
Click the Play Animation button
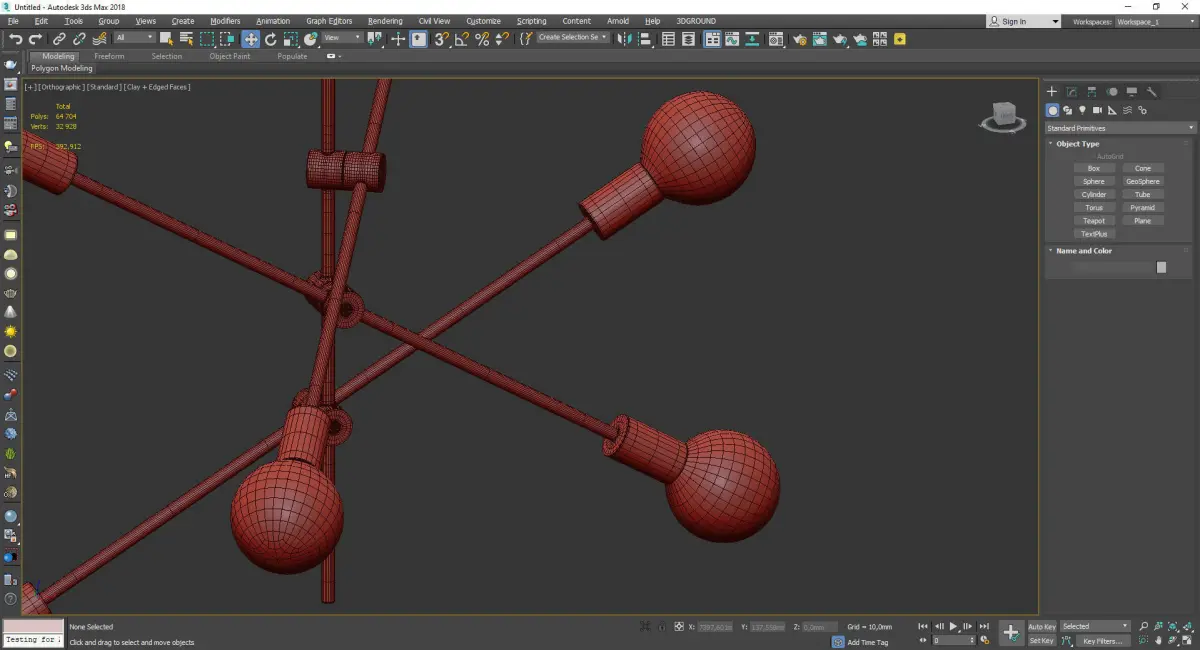click(x=954, y=626)
